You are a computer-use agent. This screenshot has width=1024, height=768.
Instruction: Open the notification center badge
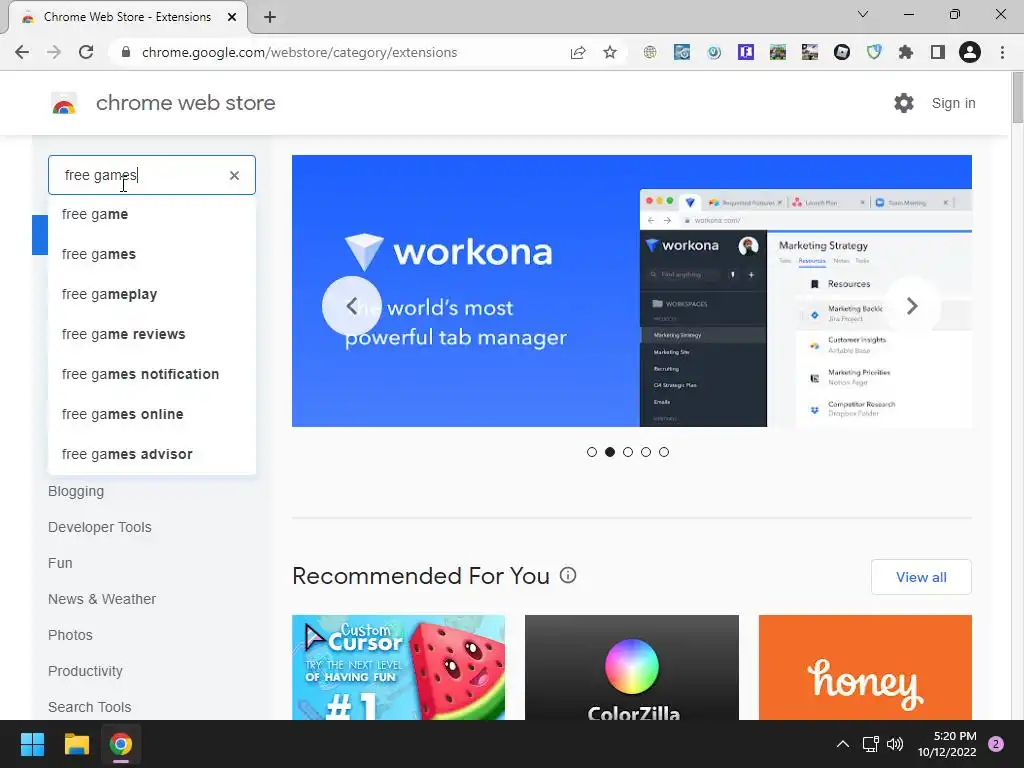click(x=996, y=744)
